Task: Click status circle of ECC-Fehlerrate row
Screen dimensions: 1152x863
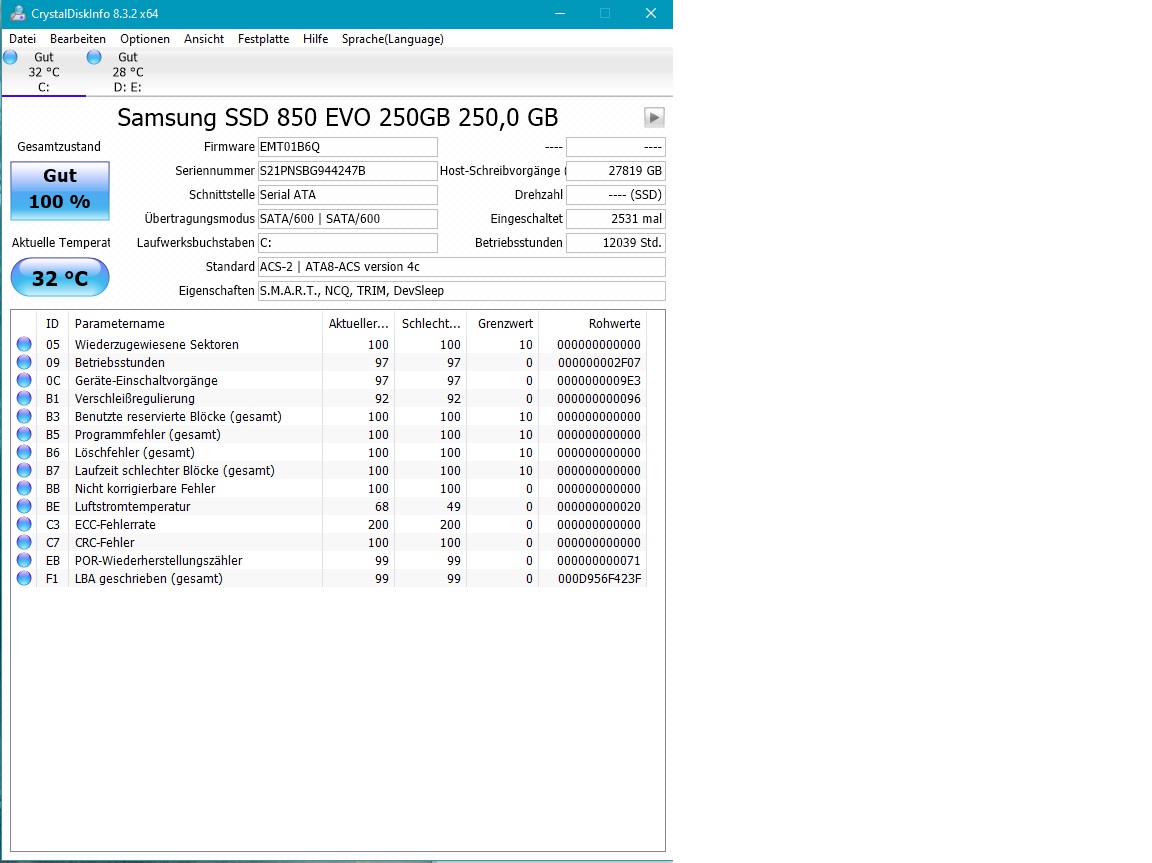Action: [24, 524]
